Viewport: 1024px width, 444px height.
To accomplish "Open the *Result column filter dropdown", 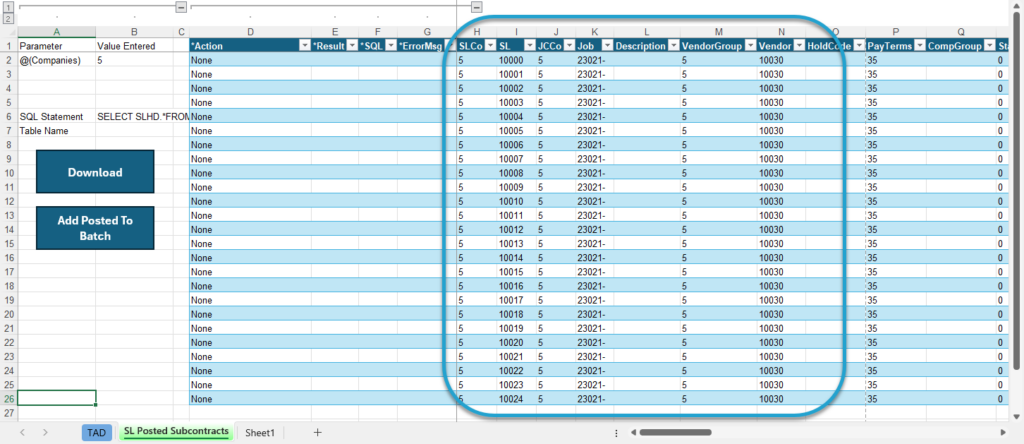I will point(351,45).
